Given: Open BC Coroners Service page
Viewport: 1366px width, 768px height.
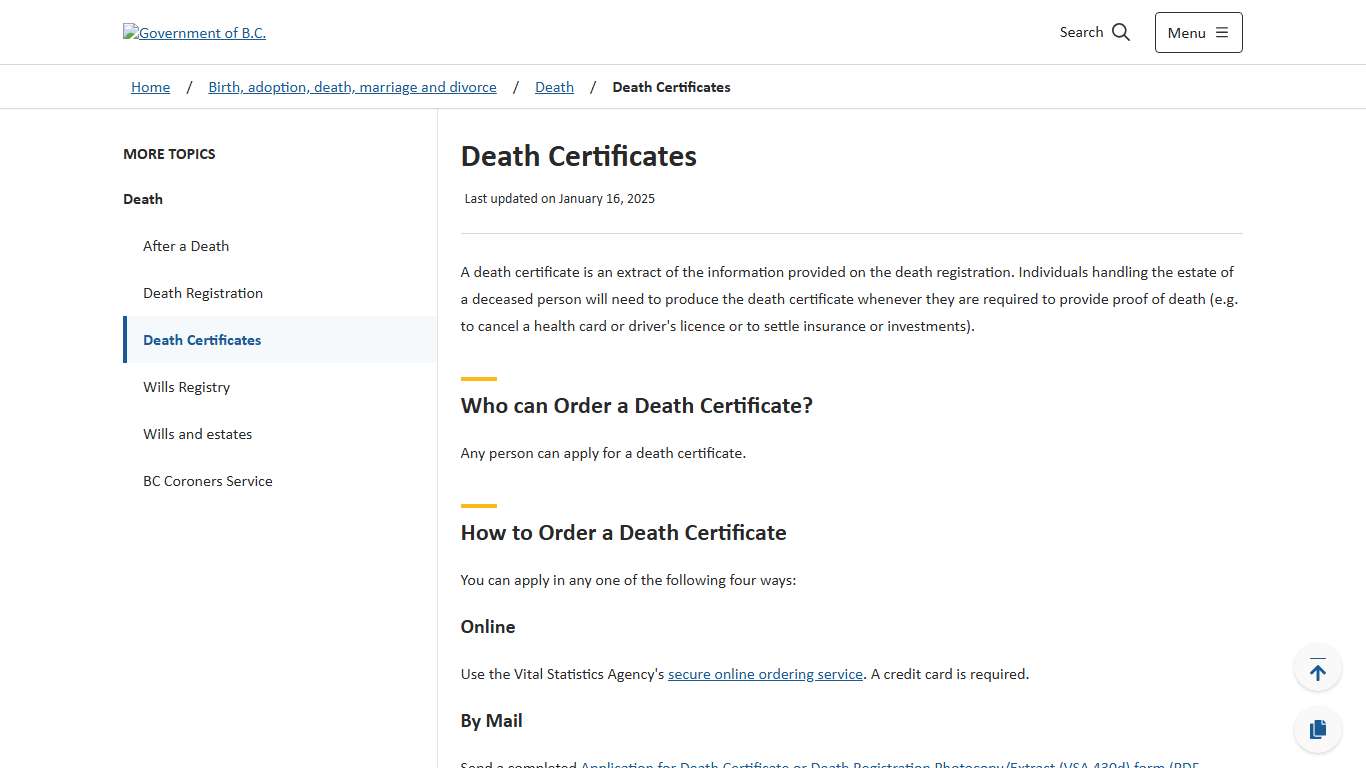Looking at the screenshot, I should point(208,481).
